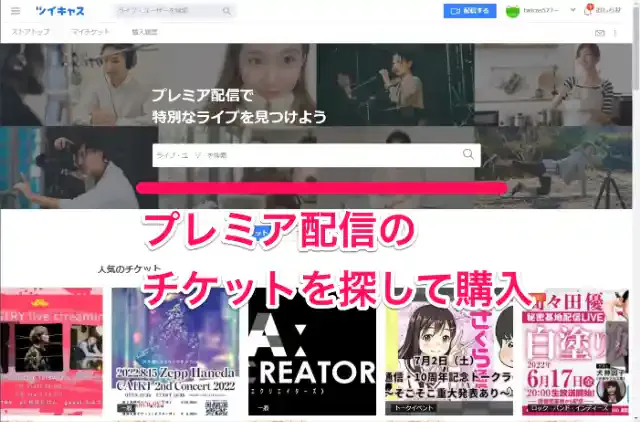The image size is (640, 422).
Task: Open the Zepp Haneda 2nd Concert ticket
Action: [x=175, y=352]
